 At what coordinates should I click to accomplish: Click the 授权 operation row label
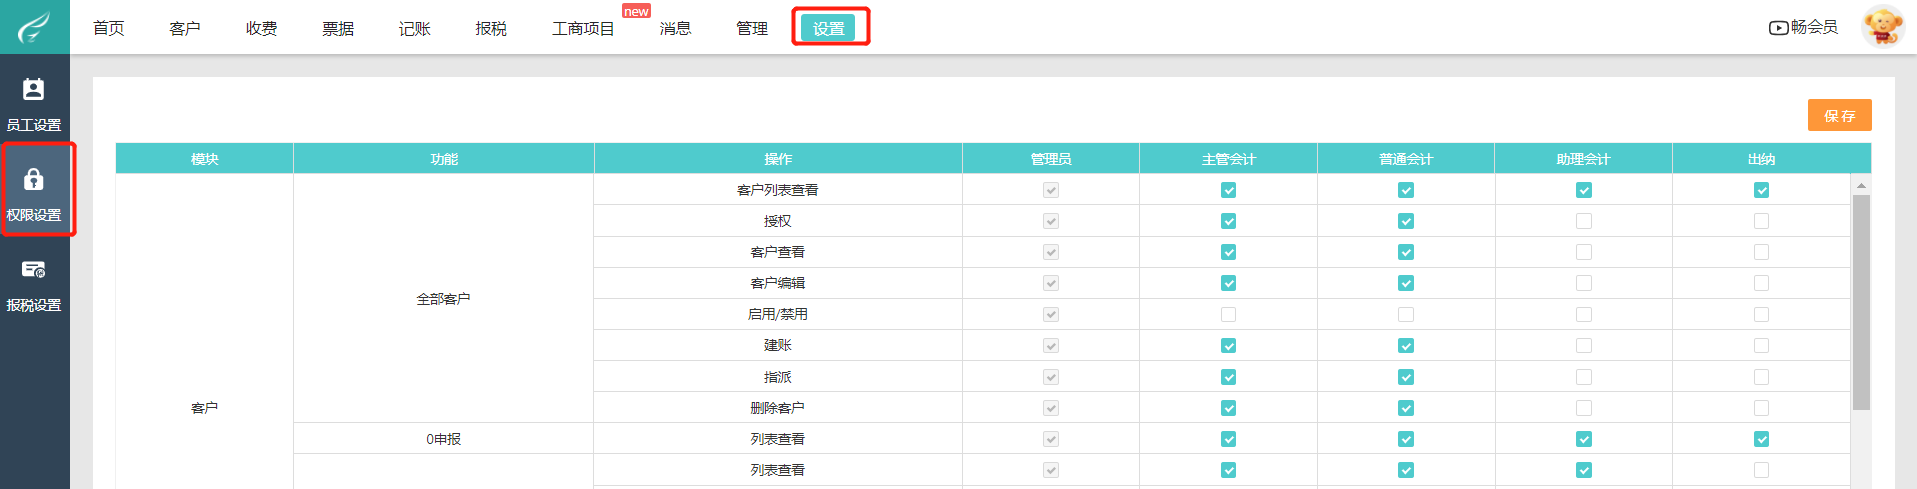pyautogui.click(x=778, y=221)
